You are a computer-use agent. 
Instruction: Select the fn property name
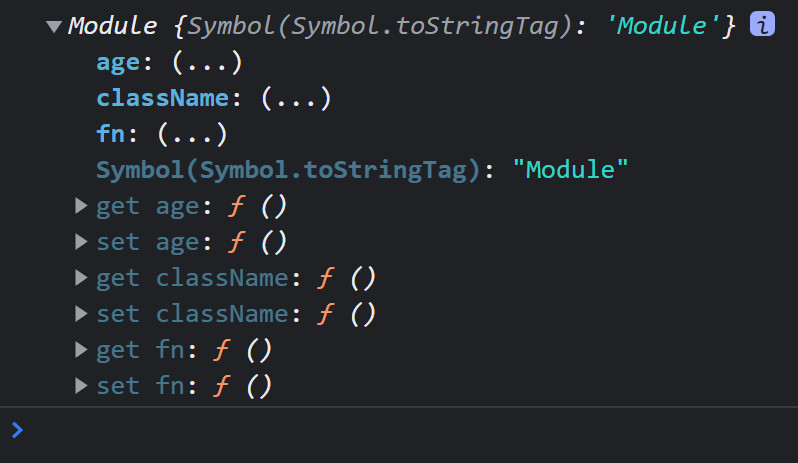pyautogui.click(x=110, y=134)
